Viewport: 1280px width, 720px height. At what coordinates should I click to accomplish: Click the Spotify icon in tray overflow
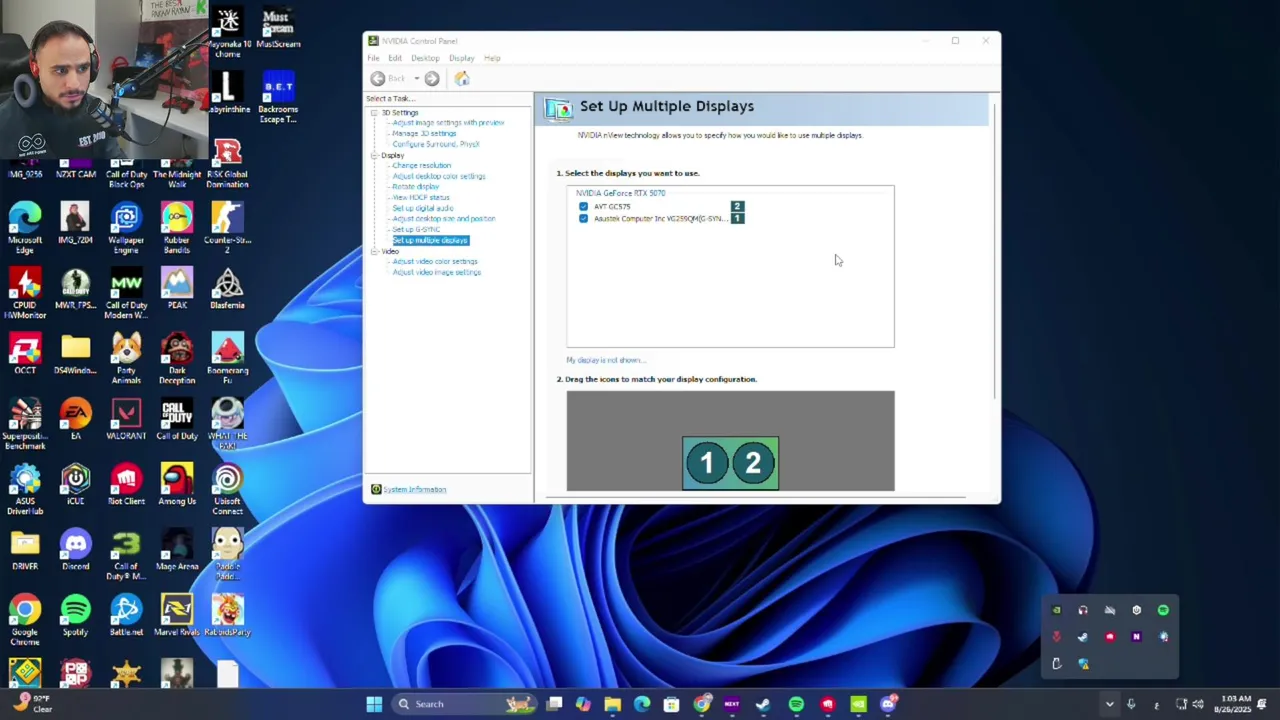1163,610
